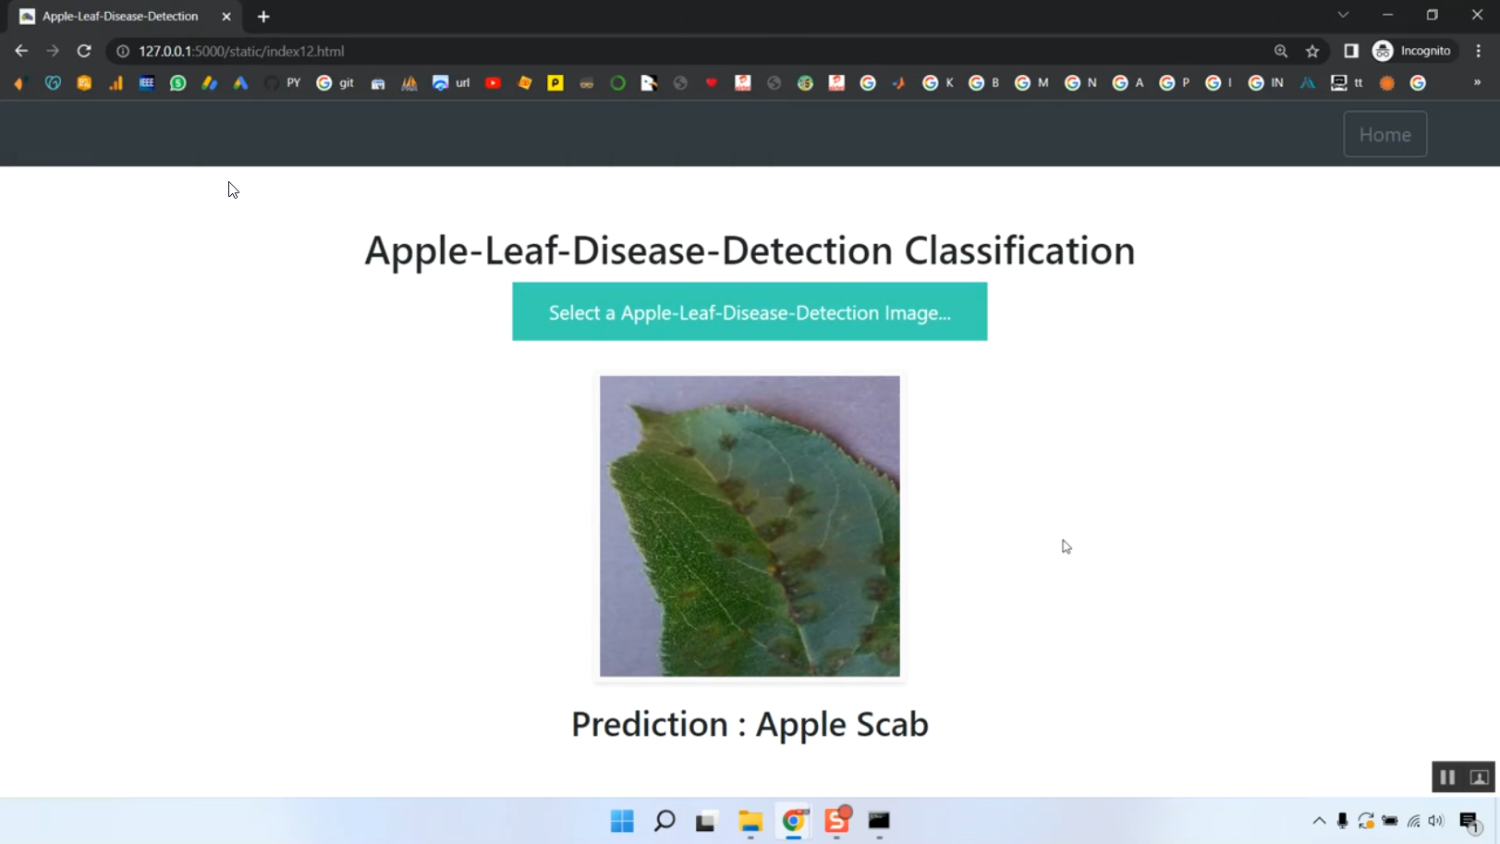Screen dimensions: 1500x844
Task: Click the 'Prediction : Apple Scab' result text
Action: coord(750,724)
